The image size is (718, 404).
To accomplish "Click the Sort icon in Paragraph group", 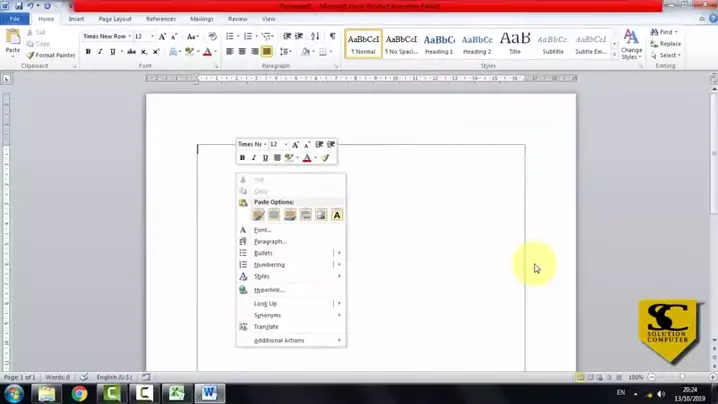I will pos(318,36).
